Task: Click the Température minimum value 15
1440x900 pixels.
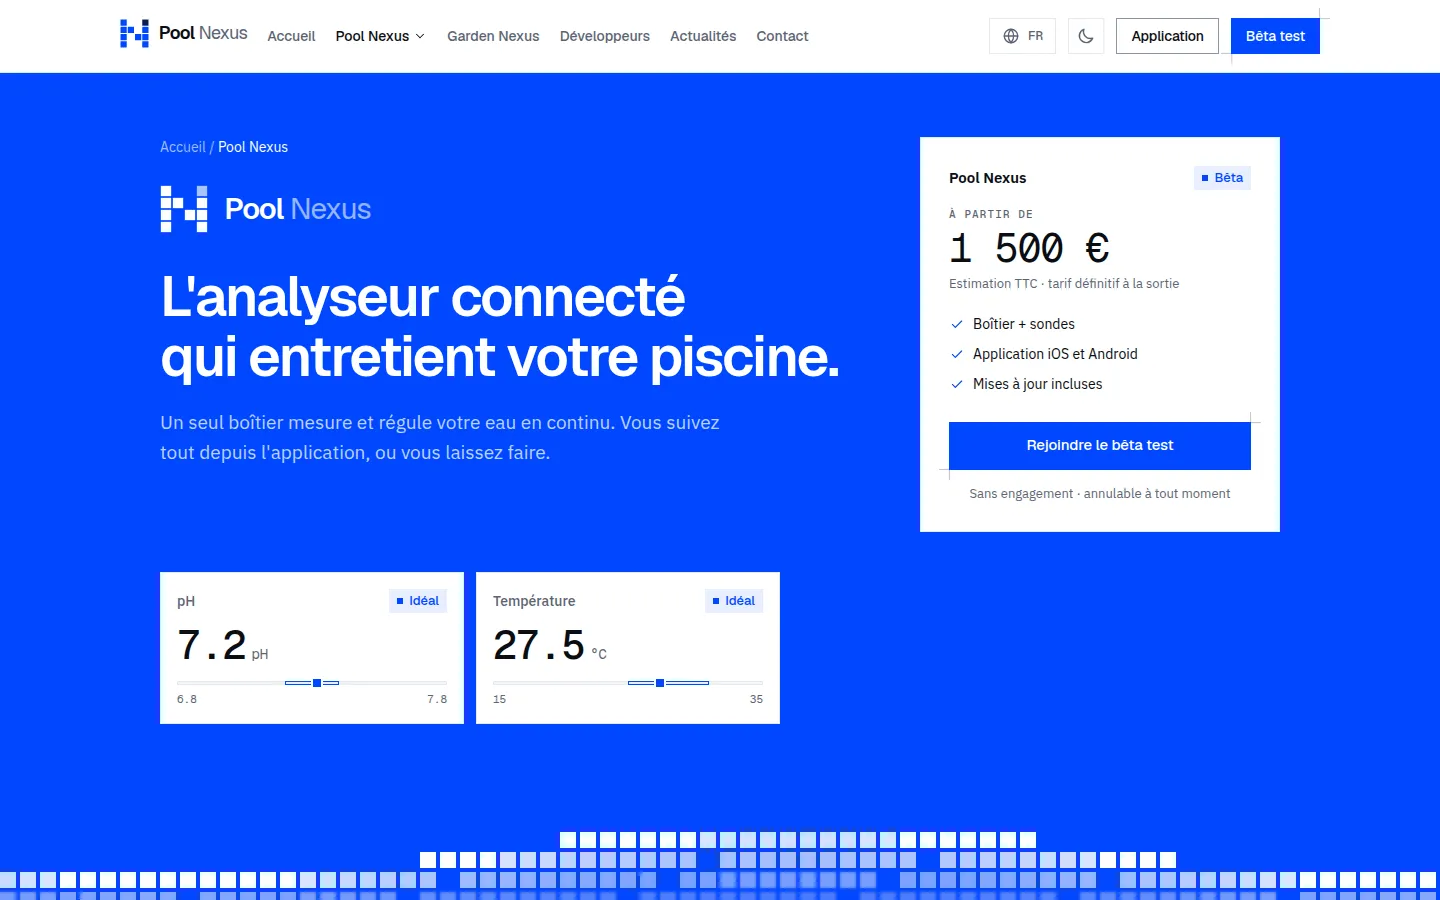Action: (500, 700)
